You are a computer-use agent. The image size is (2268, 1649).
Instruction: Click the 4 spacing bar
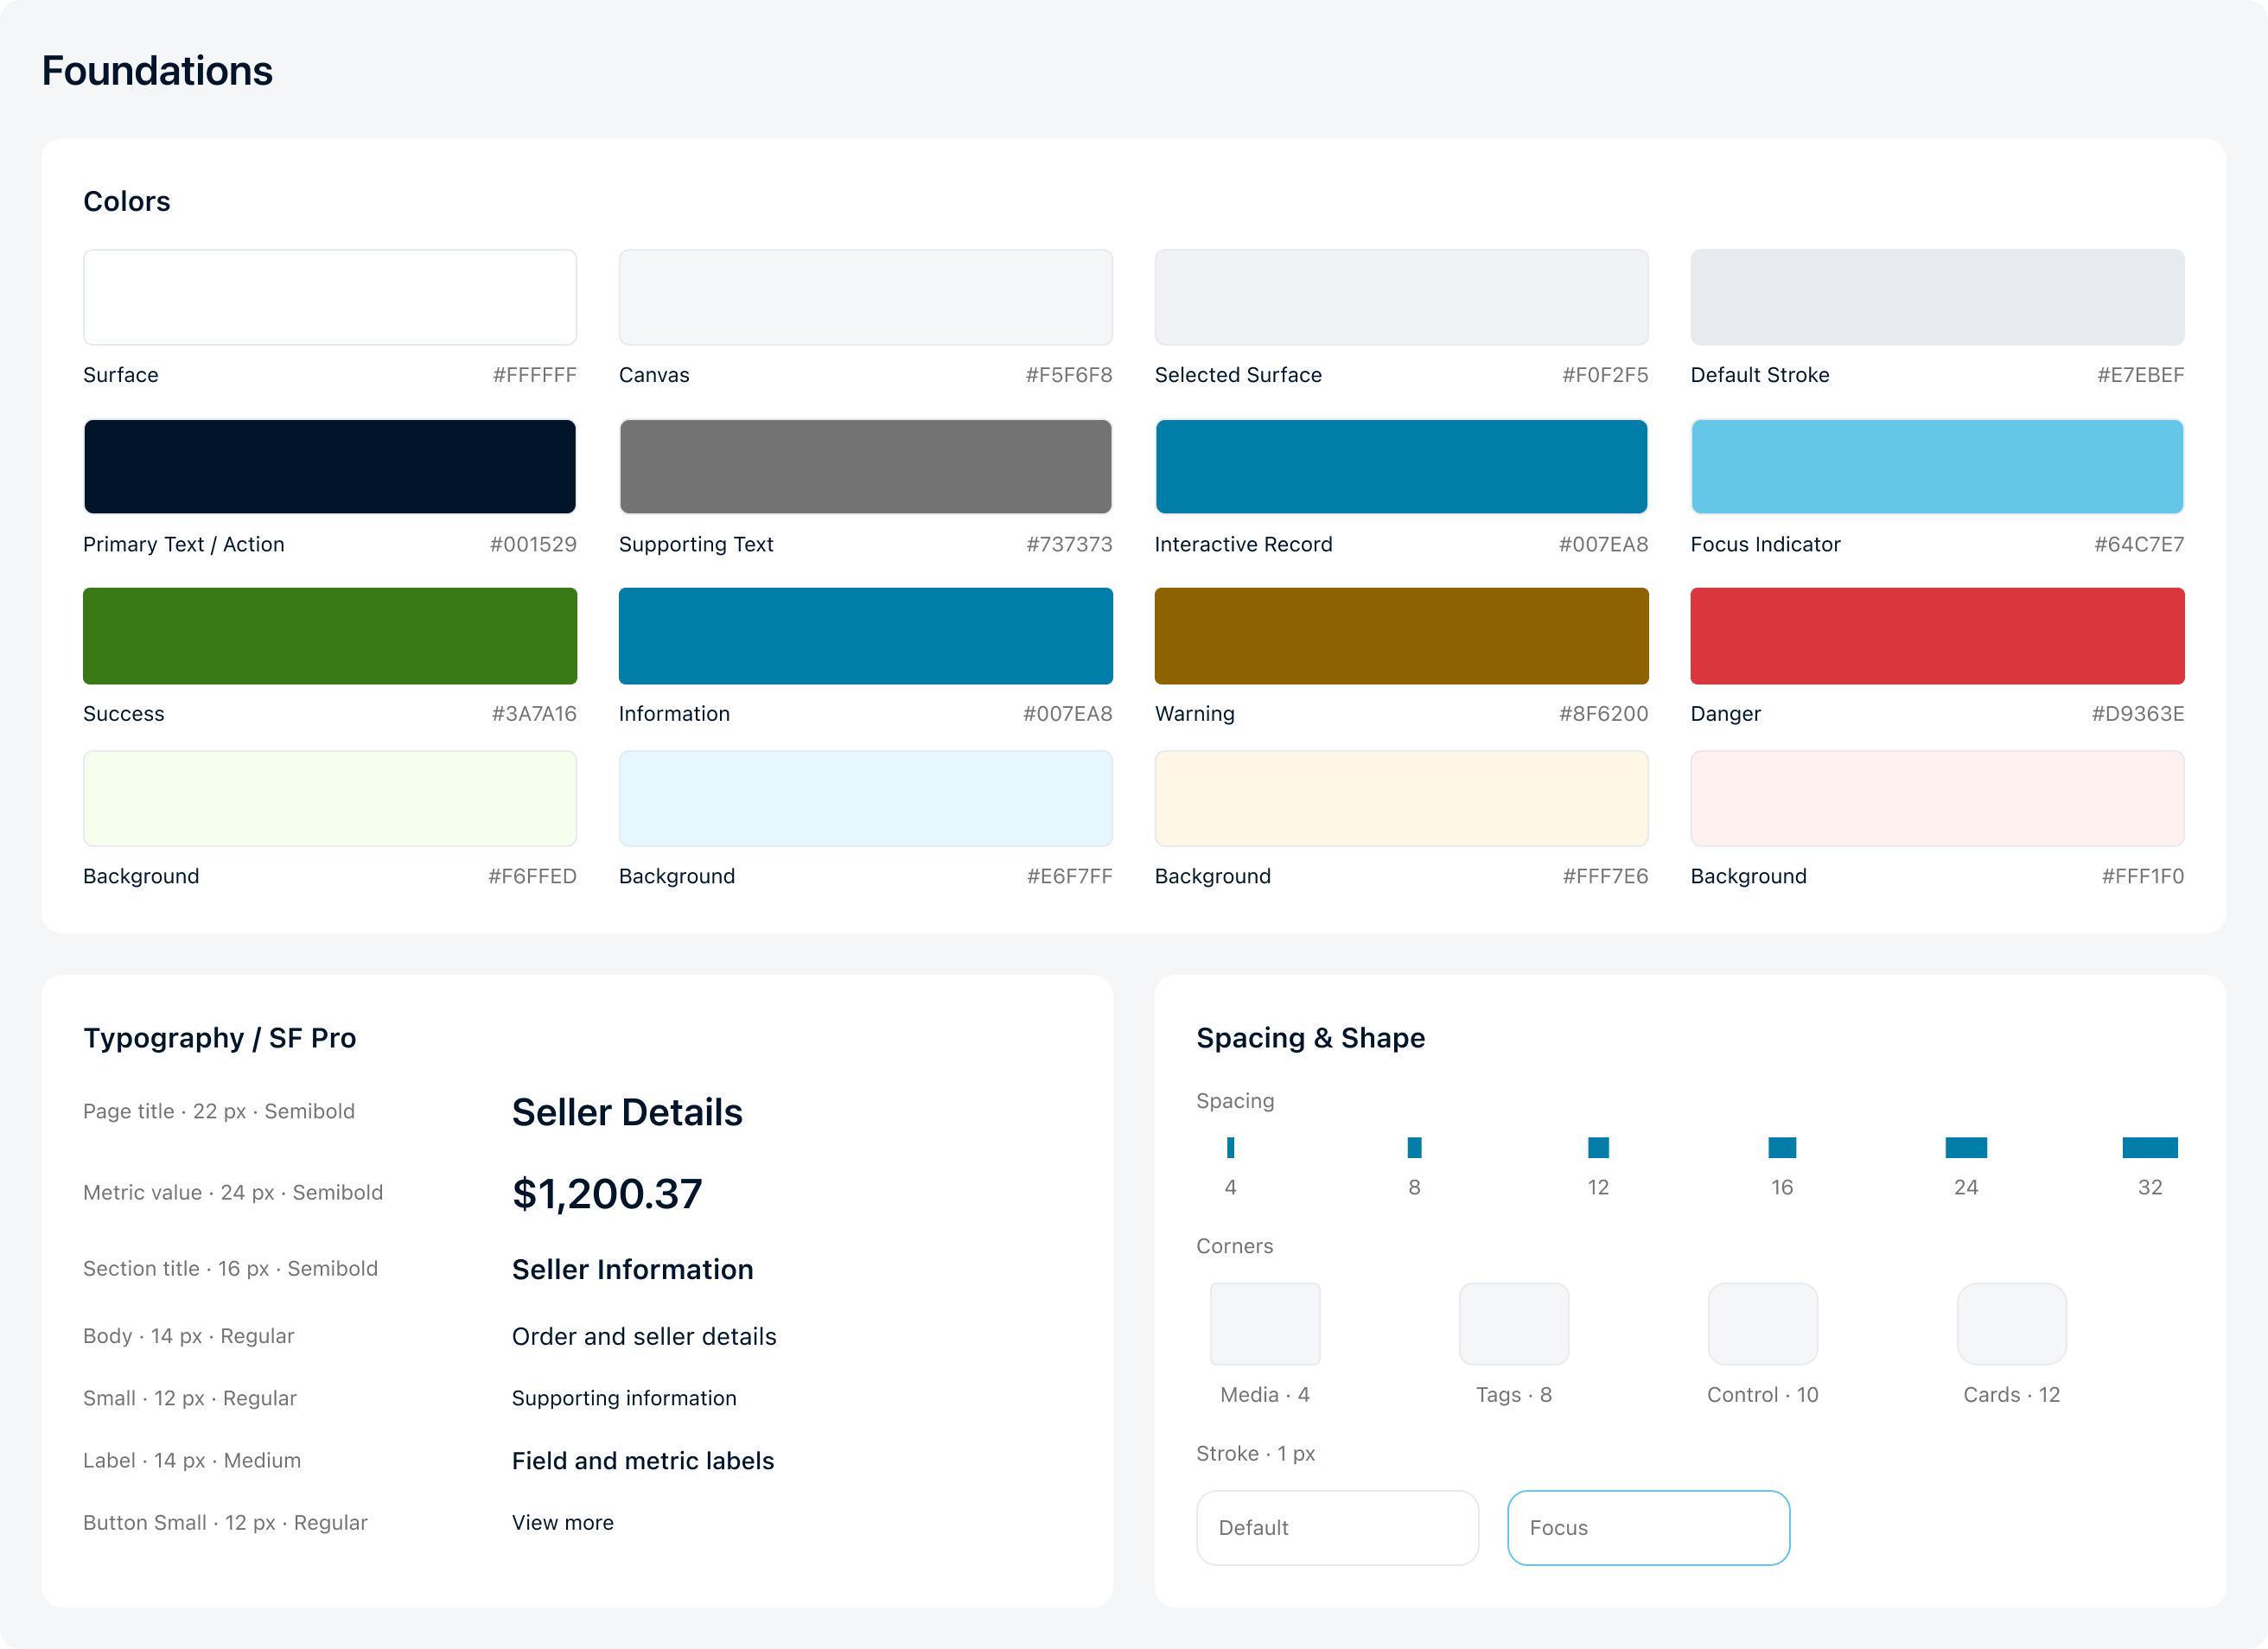point(1231,1147)
